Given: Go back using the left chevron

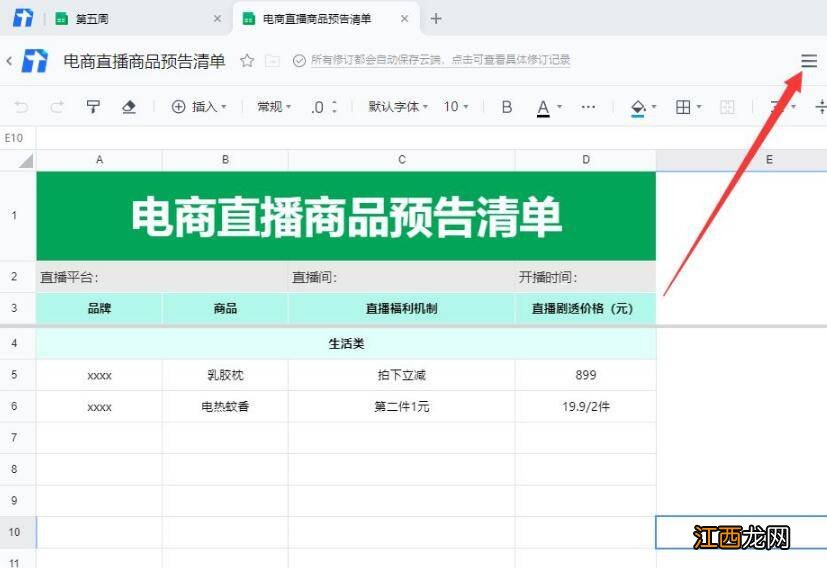Looking at the screenshot, I should [x=9, y=61].
